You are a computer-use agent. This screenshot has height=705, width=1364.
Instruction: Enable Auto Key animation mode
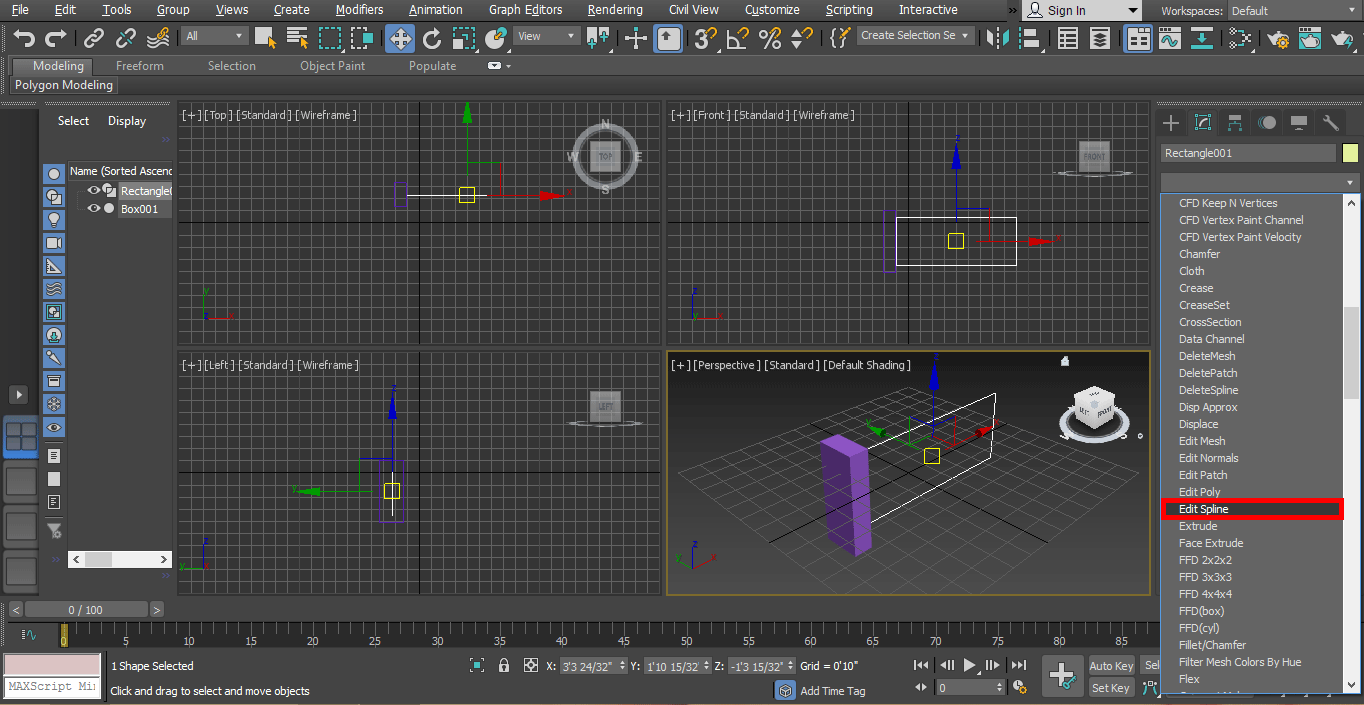point(1111,666)
